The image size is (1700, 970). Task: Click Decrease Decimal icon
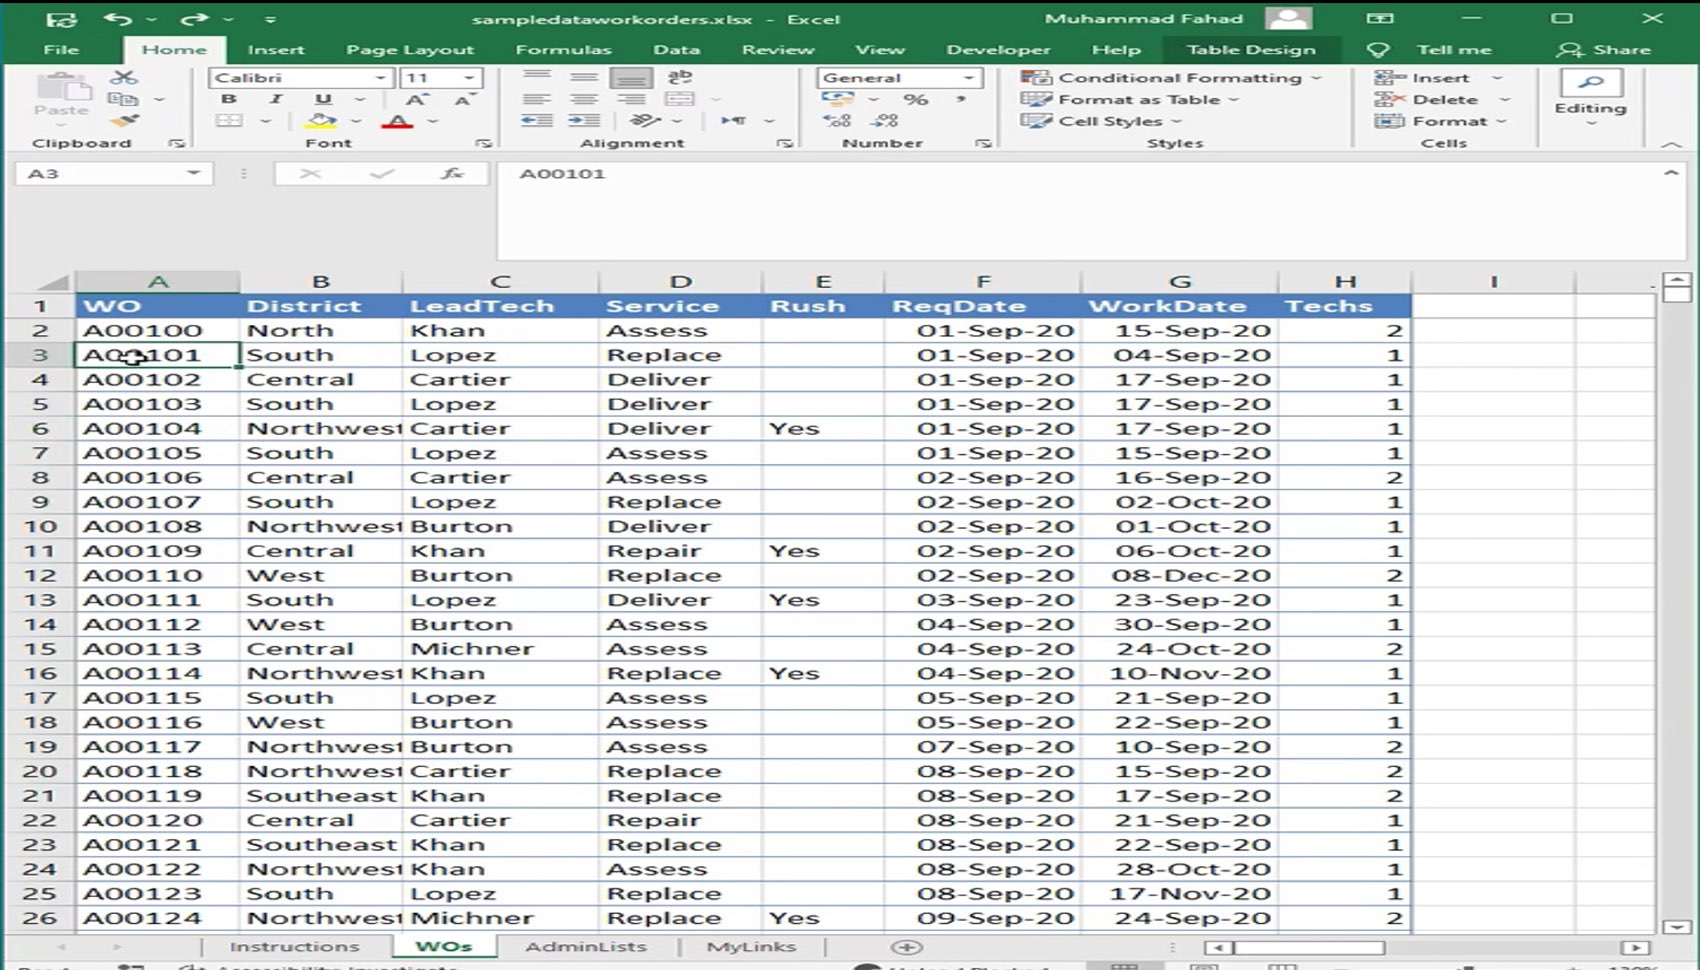click(x=884, y=121)
